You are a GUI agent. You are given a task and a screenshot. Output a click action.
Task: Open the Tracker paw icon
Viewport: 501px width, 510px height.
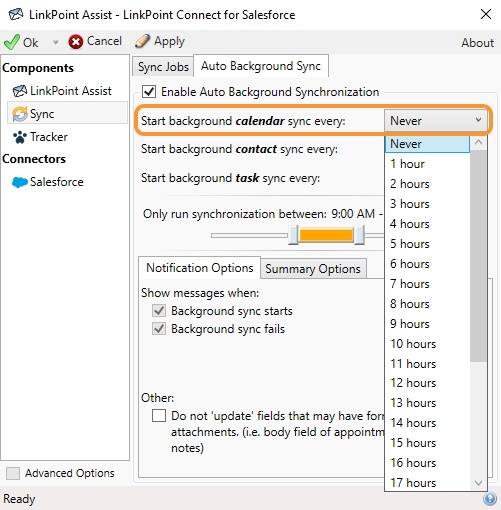20,137
